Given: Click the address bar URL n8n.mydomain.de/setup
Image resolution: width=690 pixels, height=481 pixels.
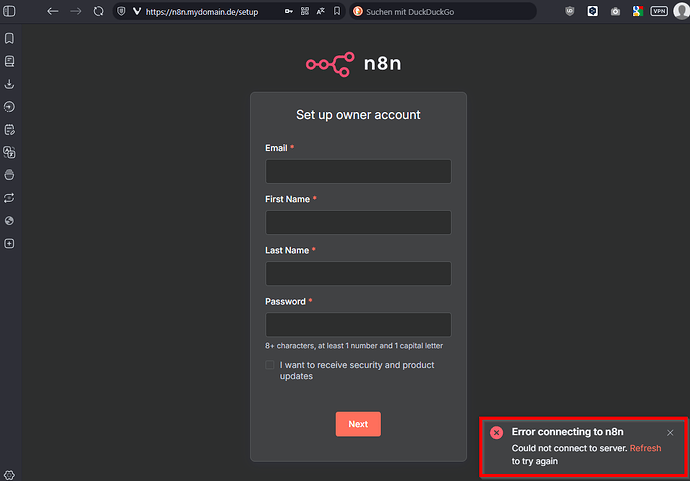Looking at the screenshot, I should click(202, 12).
